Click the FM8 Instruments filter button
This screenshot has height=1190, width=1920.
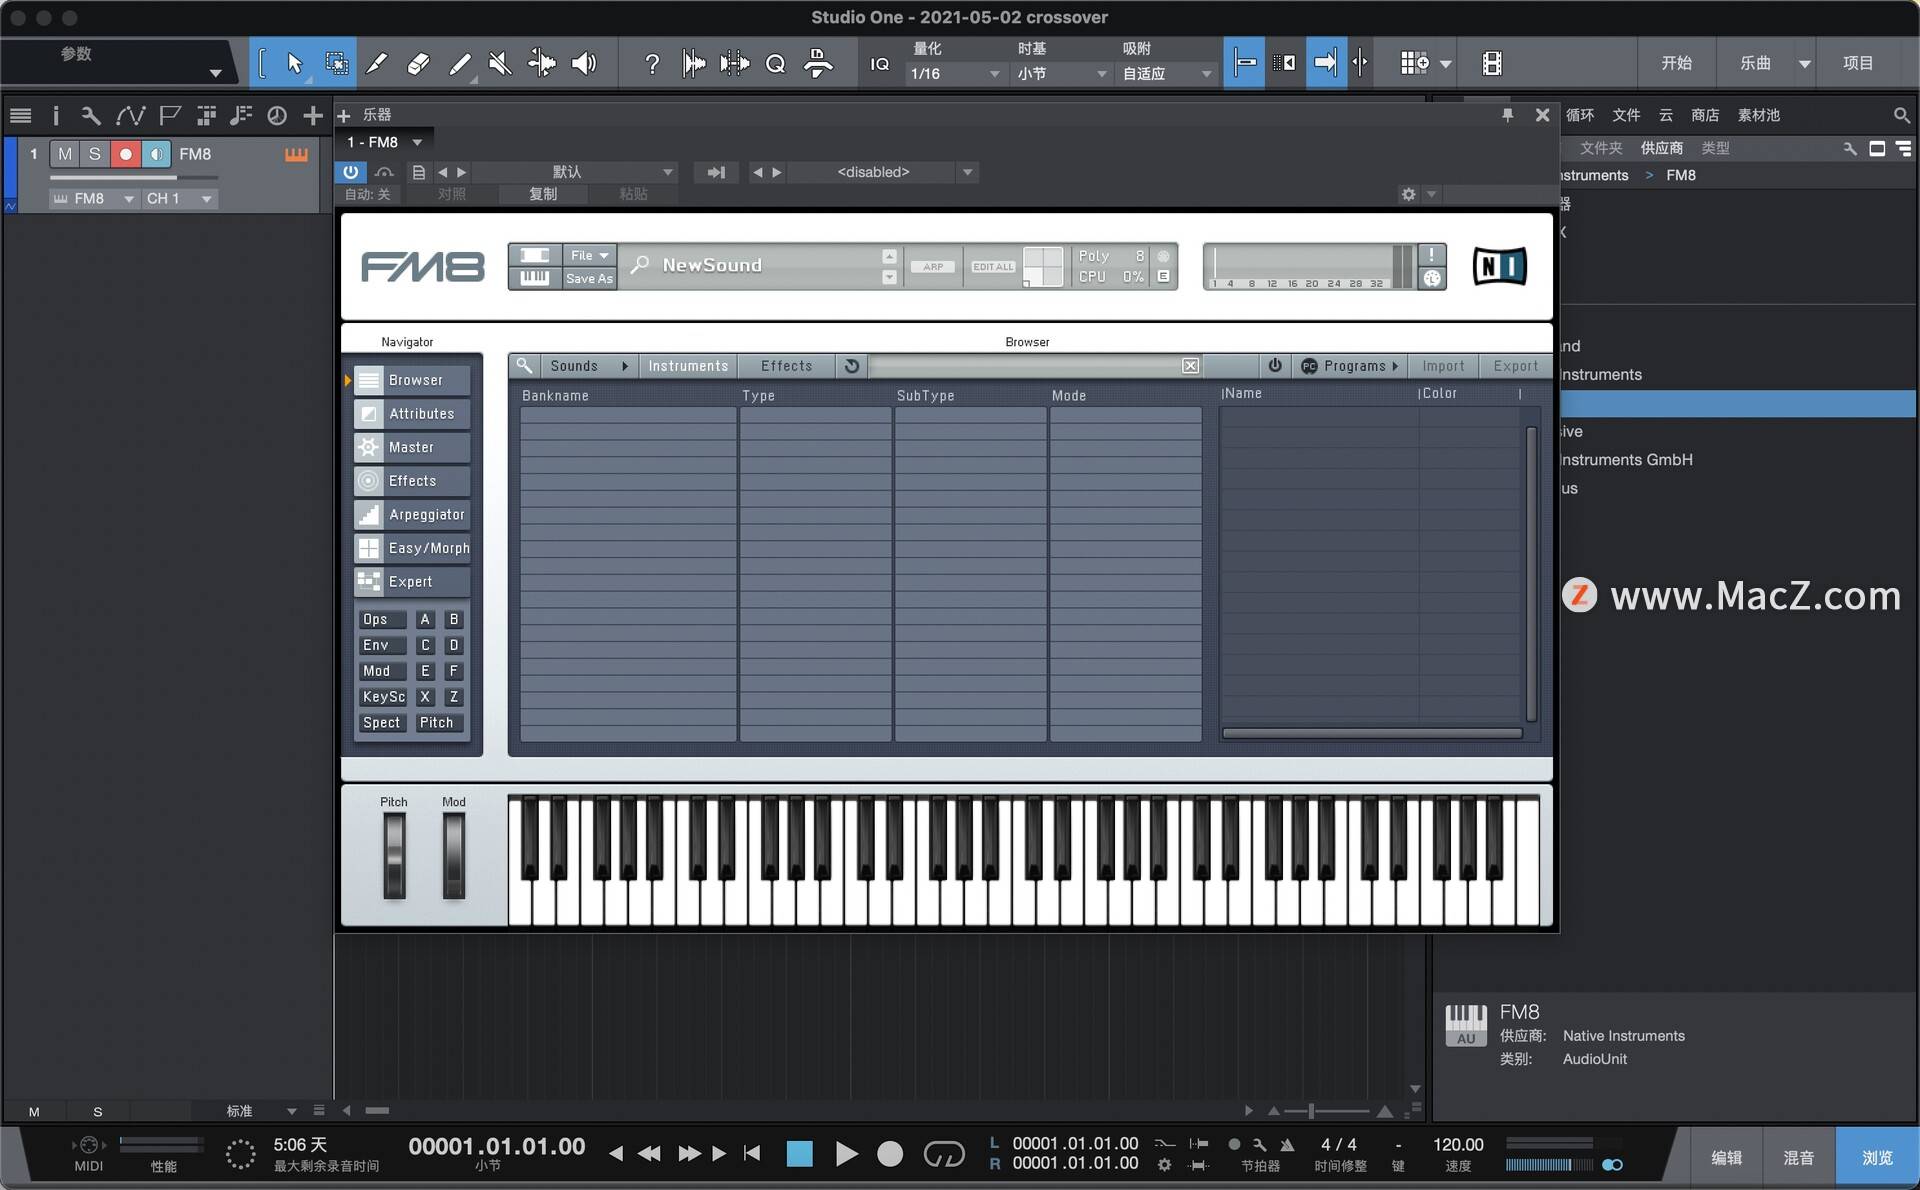688,366
